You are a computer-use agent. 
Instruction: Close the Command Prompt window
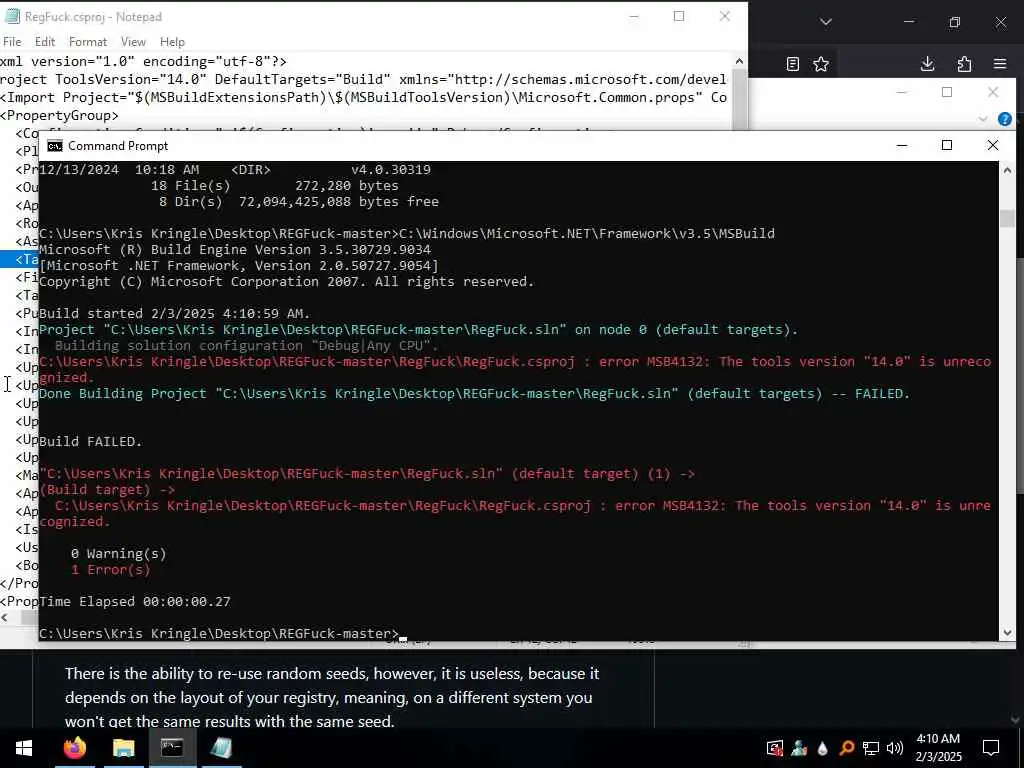993,145
